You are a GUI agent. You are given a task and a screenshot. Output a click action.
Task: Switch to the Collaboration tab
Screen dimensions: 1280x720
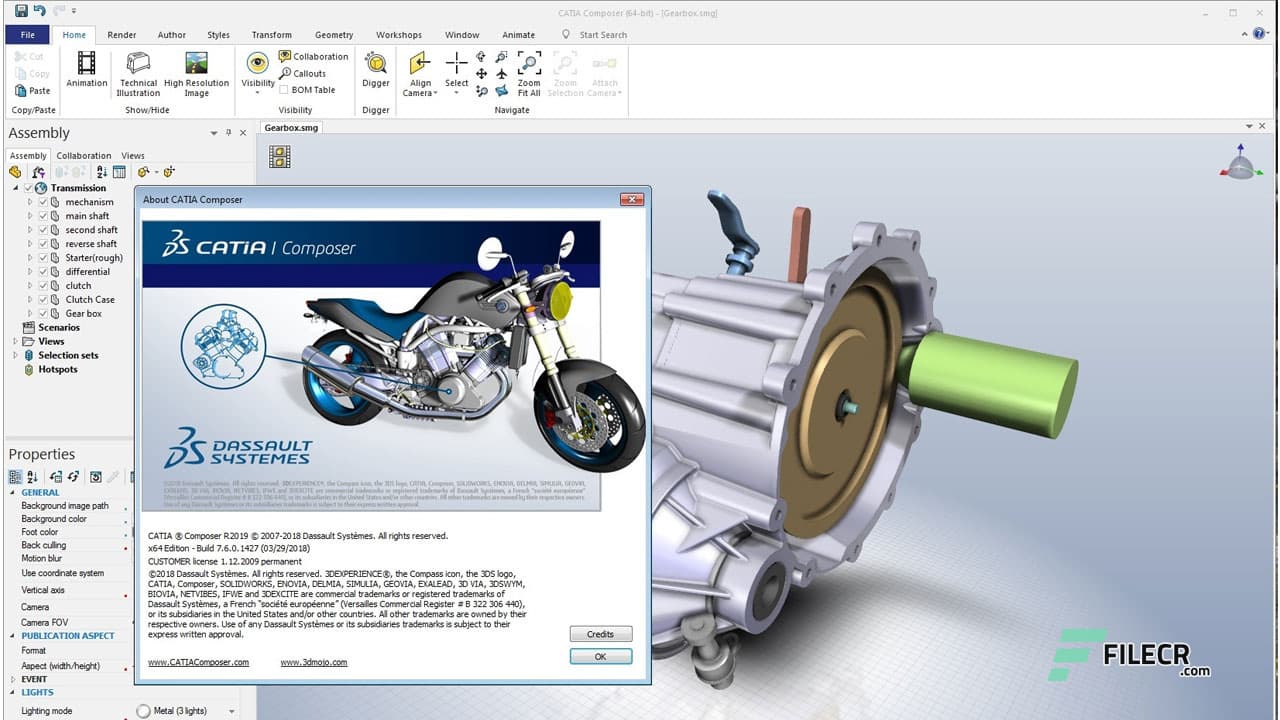[83, 155]
